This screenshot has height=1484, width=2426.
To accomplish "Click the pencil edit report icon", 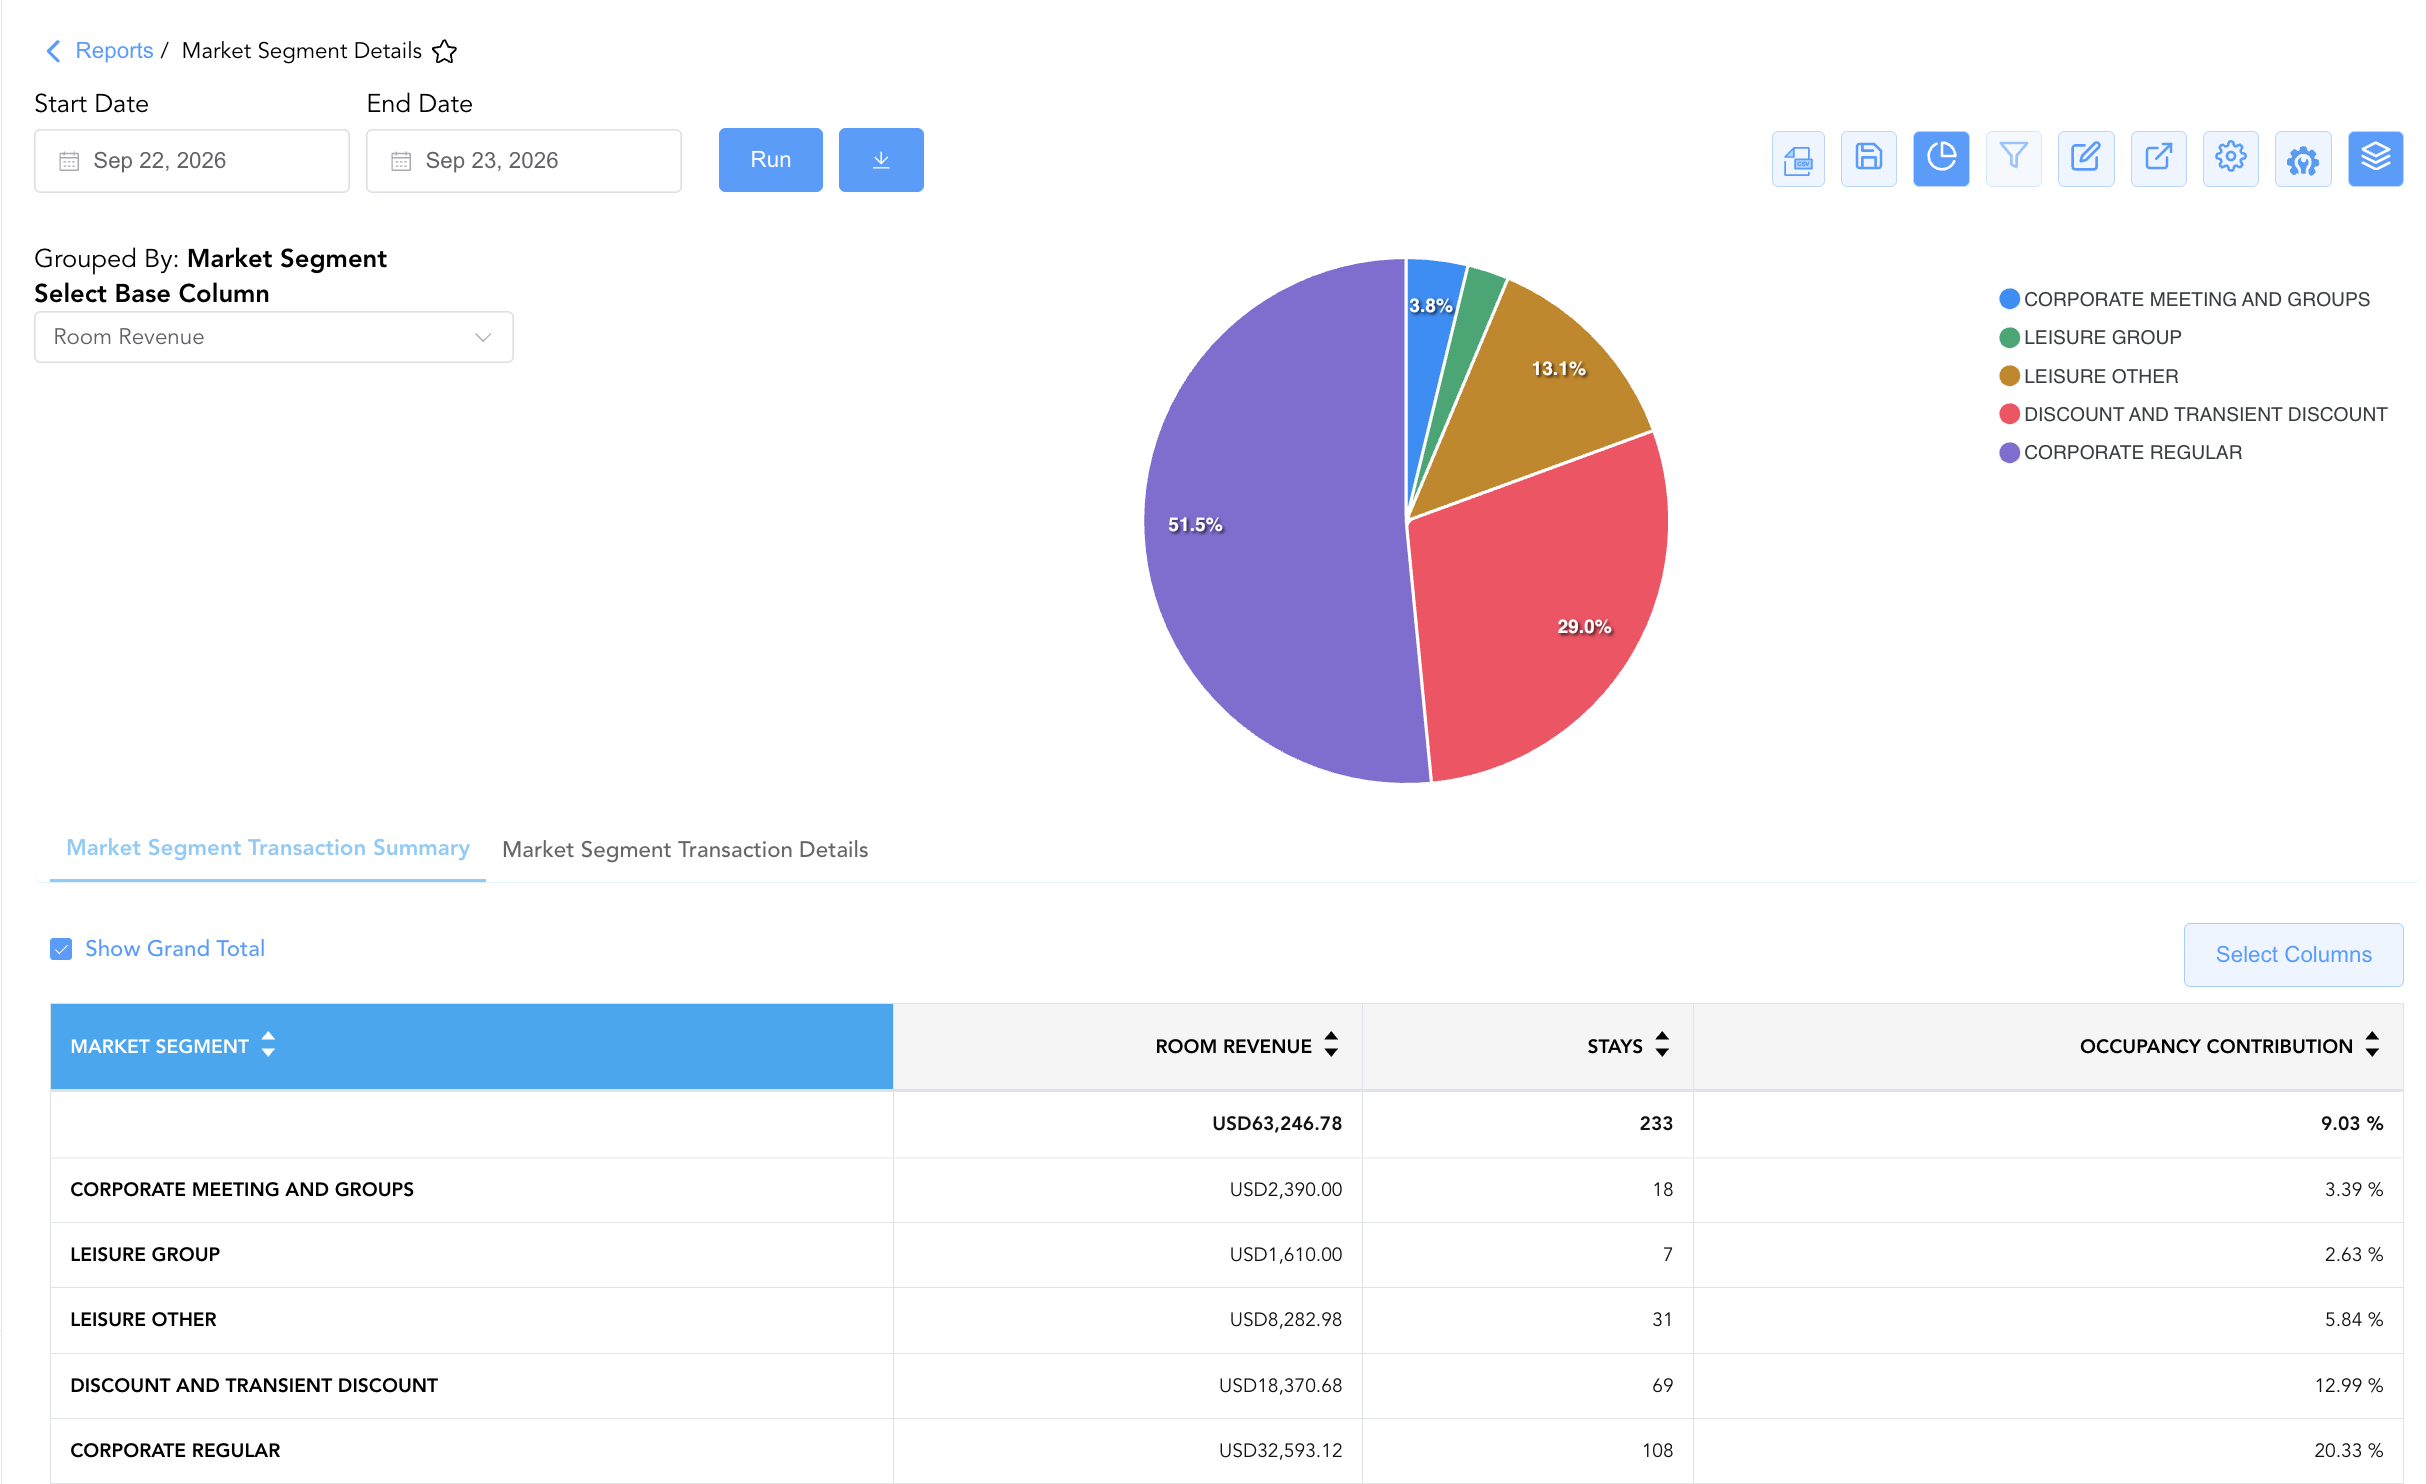I will (2086, 159).
